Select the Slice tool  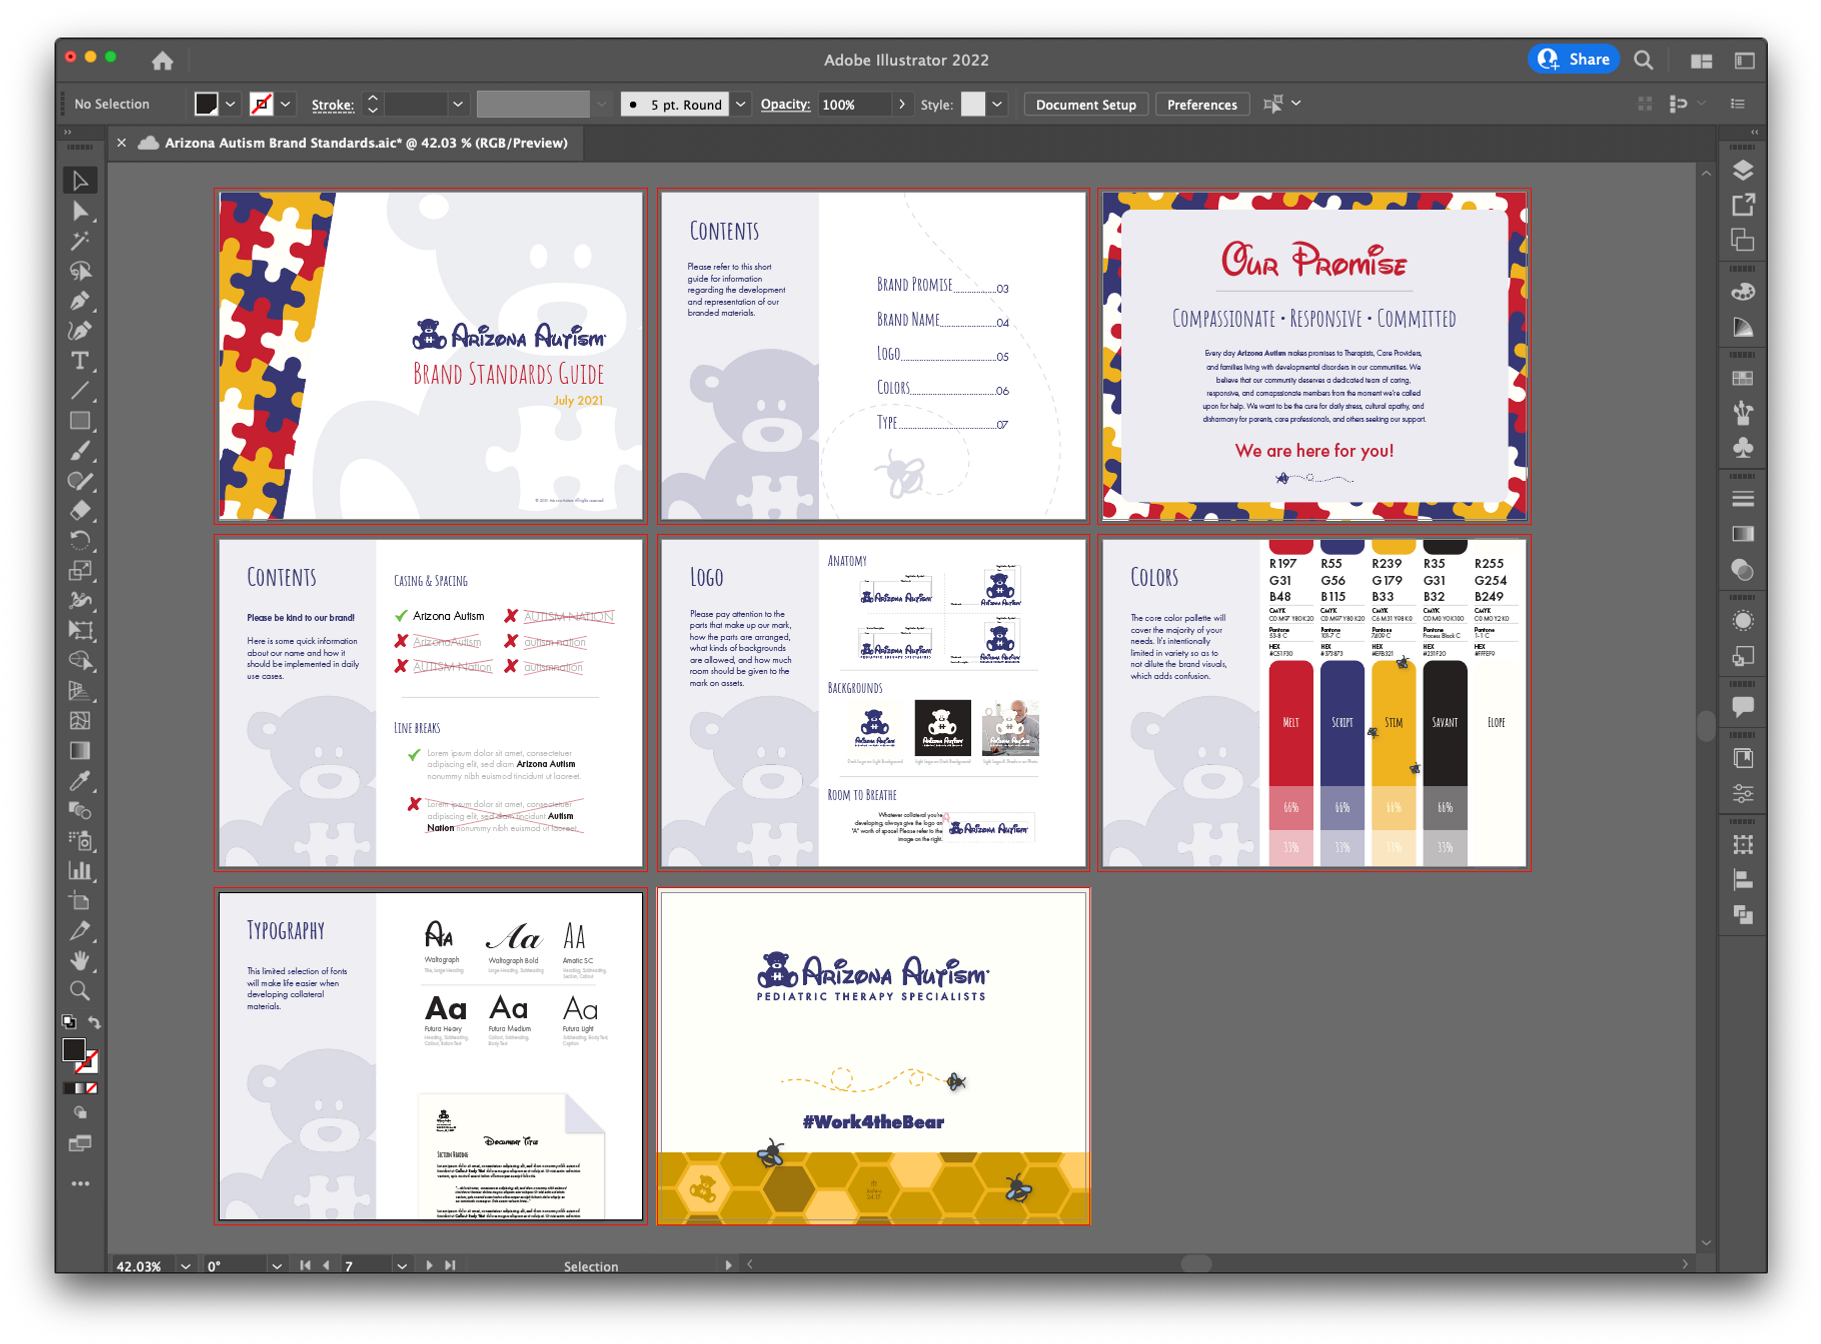pos(80,931)
